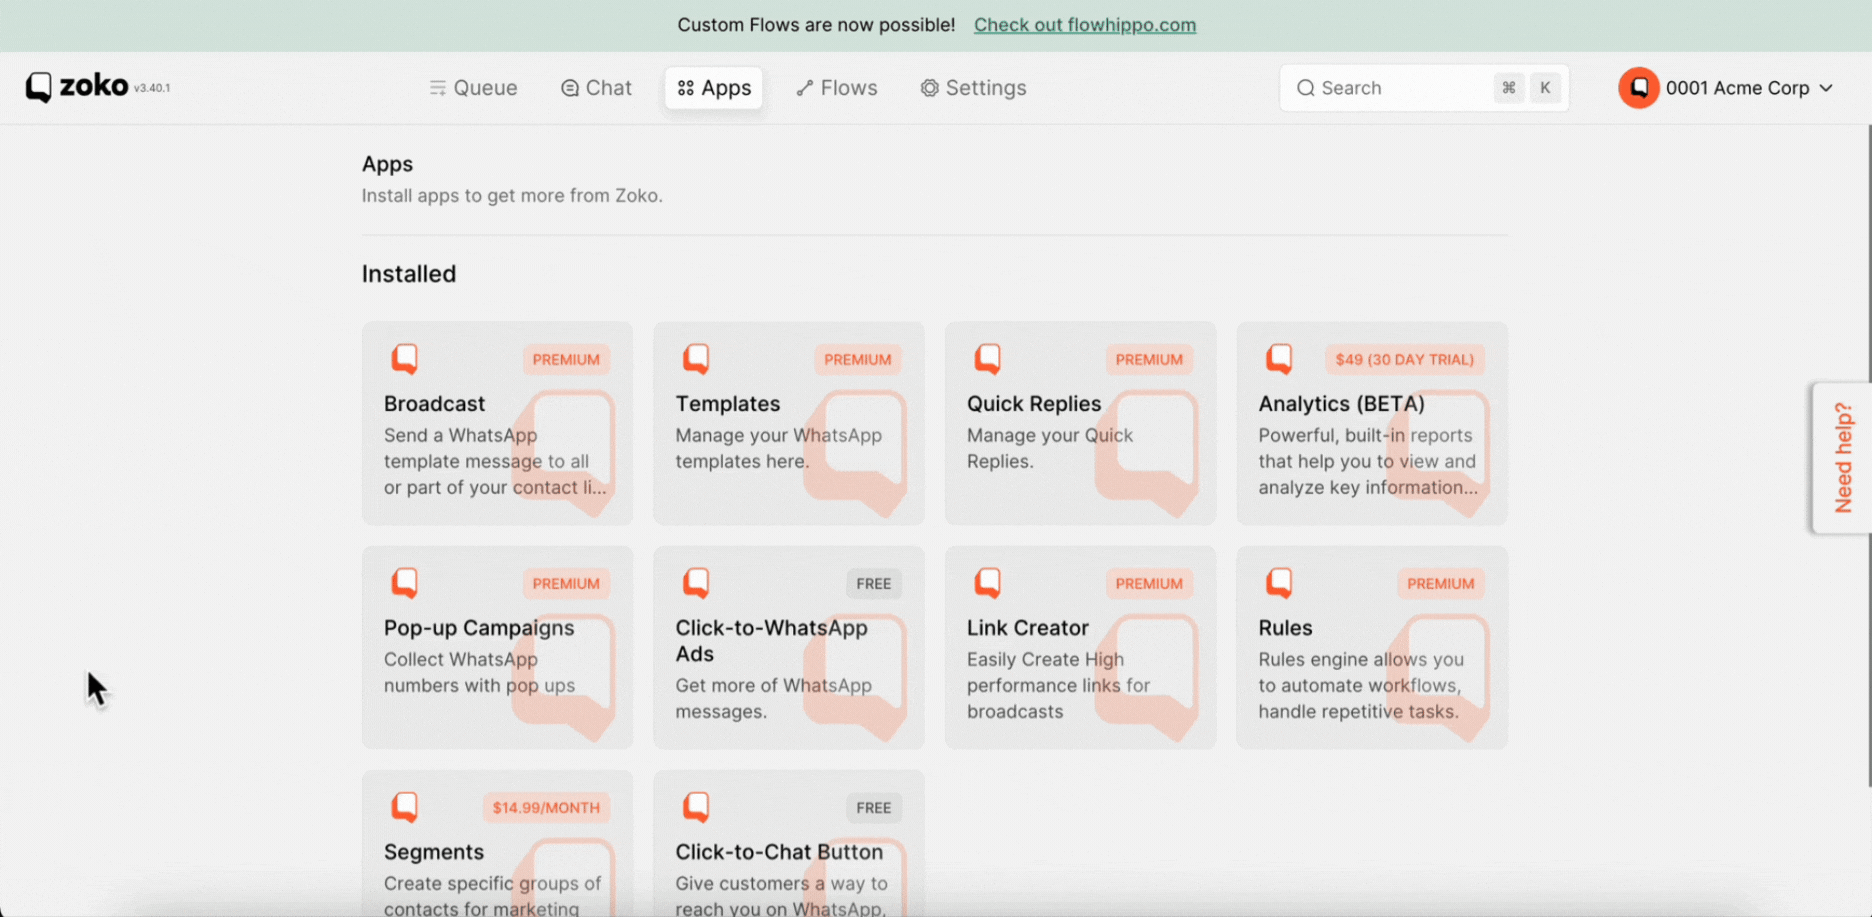Go to the Flows tab
Screen dimensions: 1872x917
(x=837, y=88)
